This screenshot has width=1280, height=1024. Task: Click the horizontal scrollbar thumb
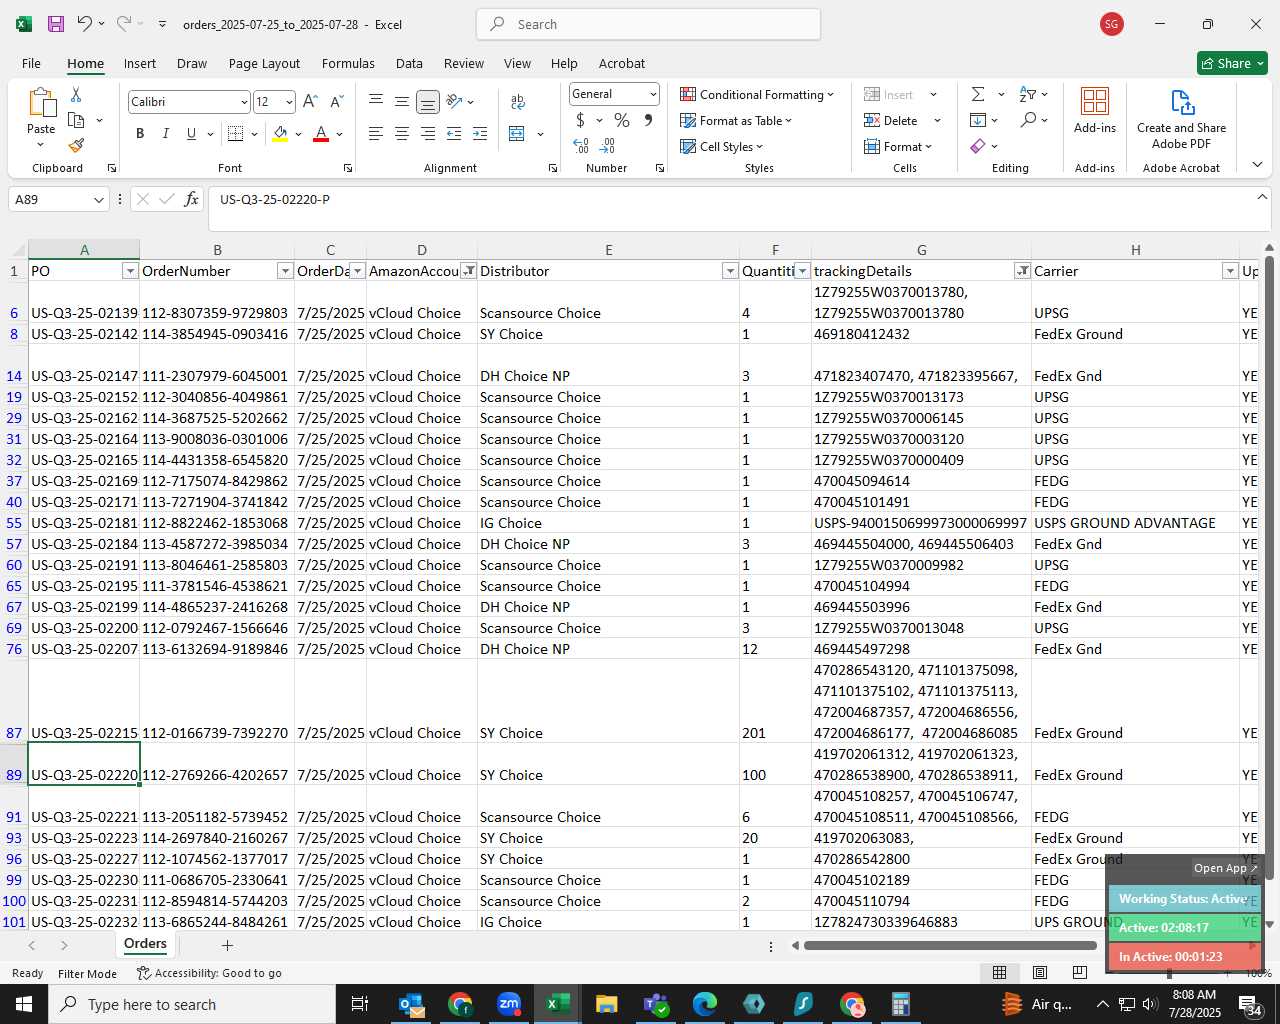pos(949,945)
